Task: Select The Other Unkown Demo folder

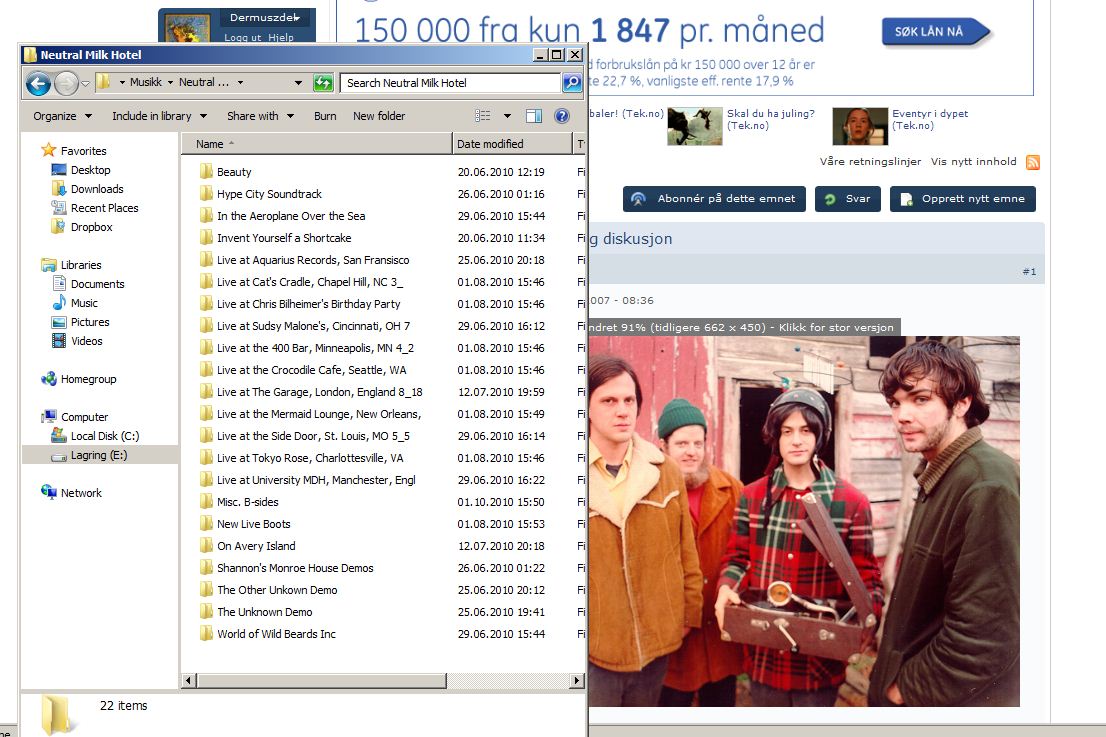Action: 277,590
